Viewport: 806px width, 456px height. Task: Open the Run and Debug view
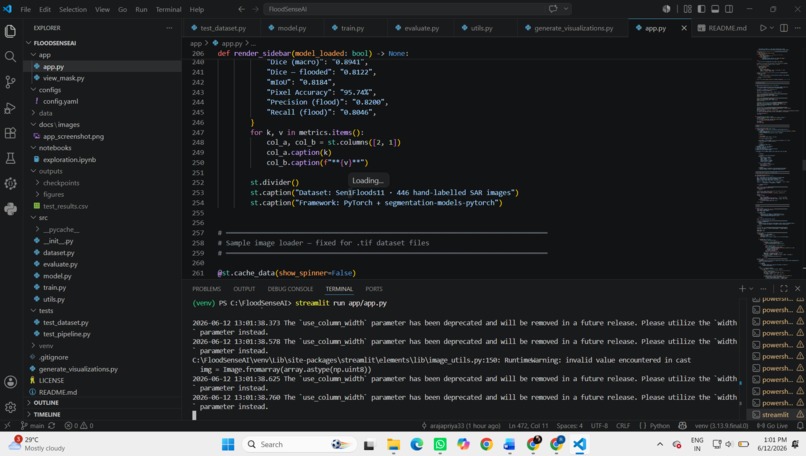coord(10,107)
